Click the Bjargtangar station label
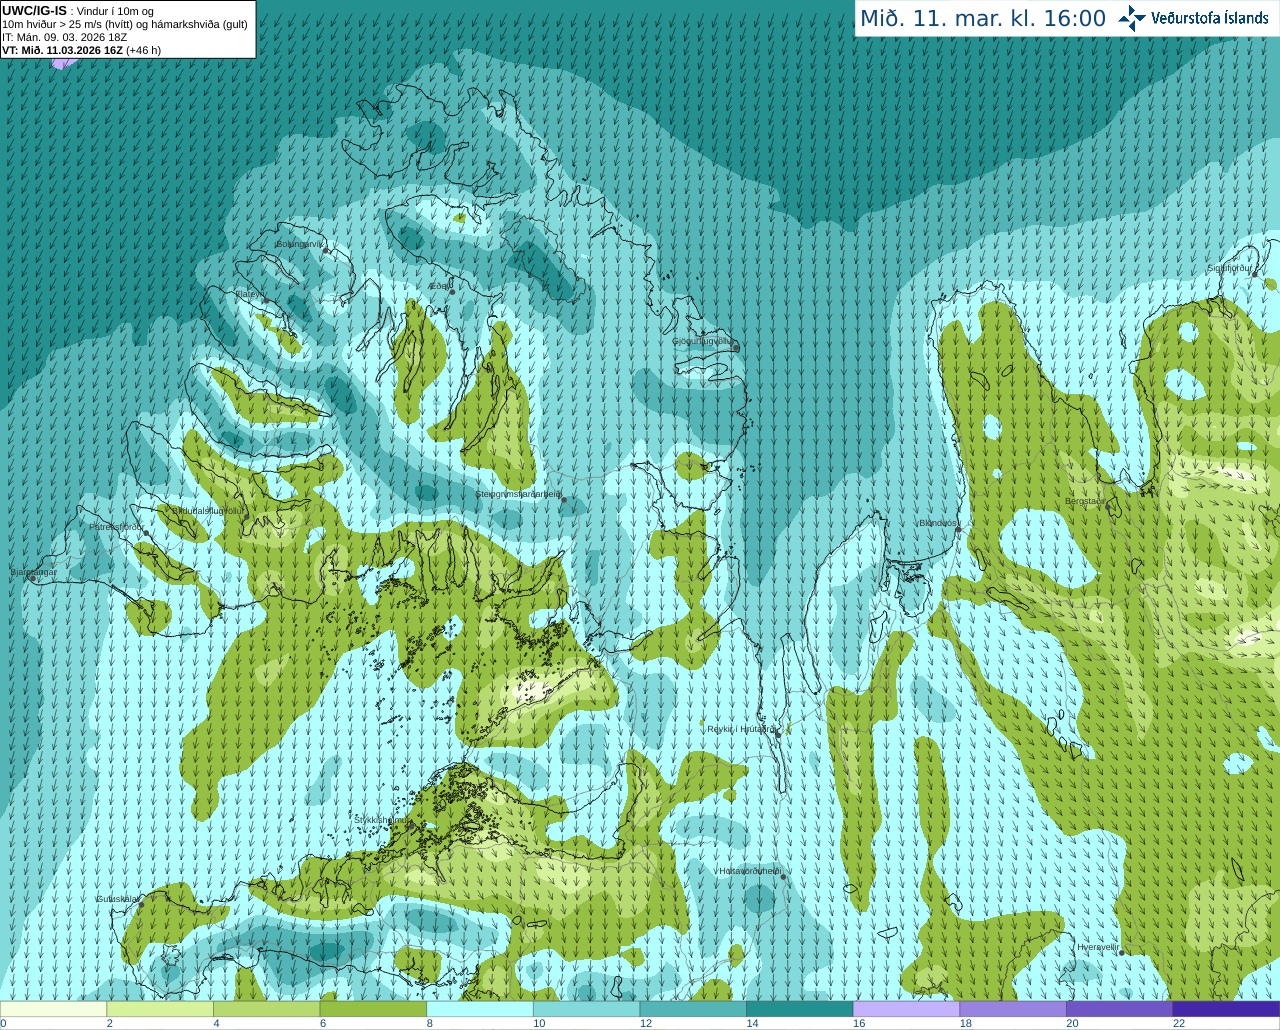1280x1030 pixels. tap(33, 573)
